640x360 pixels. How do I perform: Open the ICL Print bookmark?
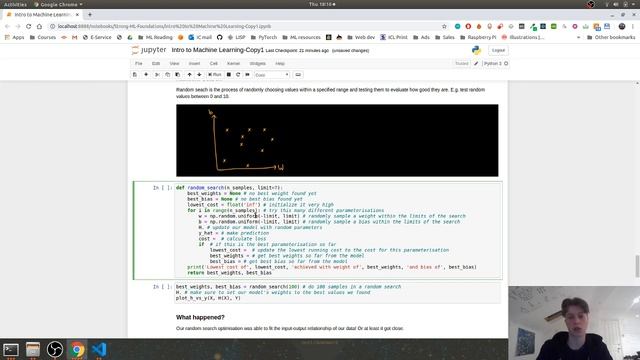(394, 37)
